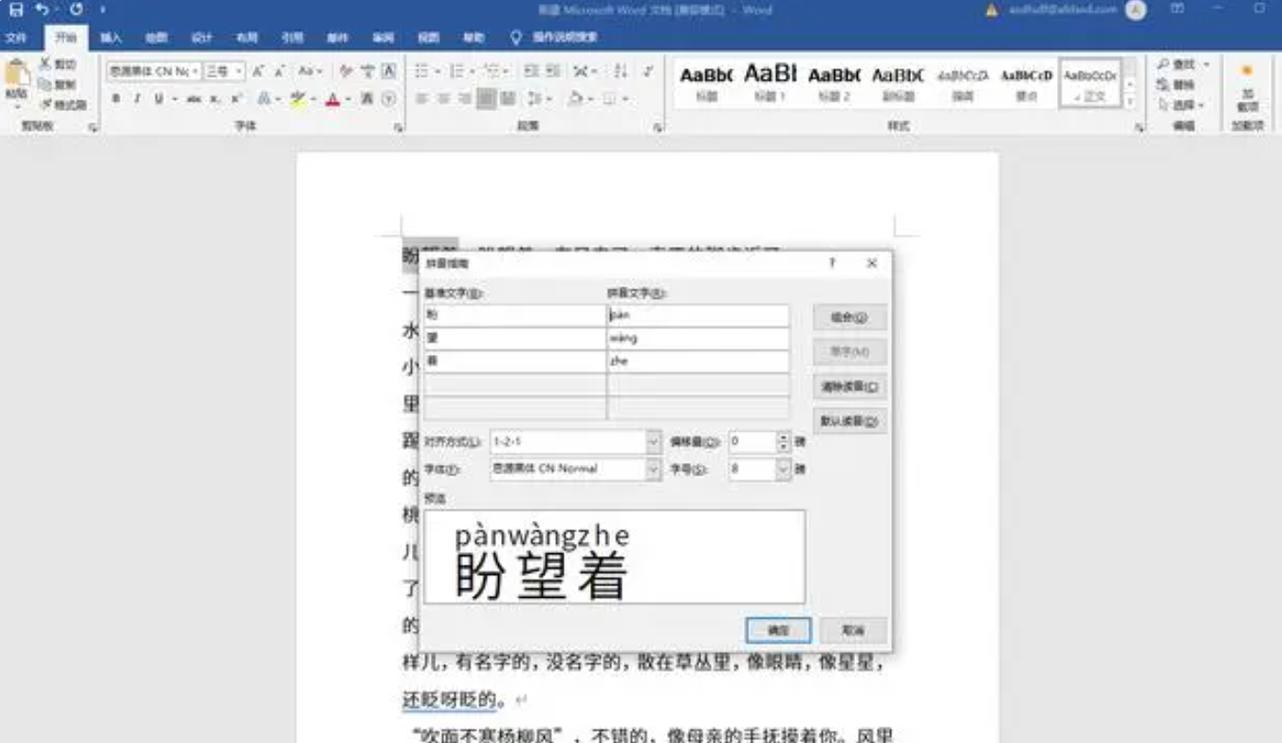1282x743 pixels.
Task: Click the Clear Readings button in dialog
Action: (x=849, y=387)
